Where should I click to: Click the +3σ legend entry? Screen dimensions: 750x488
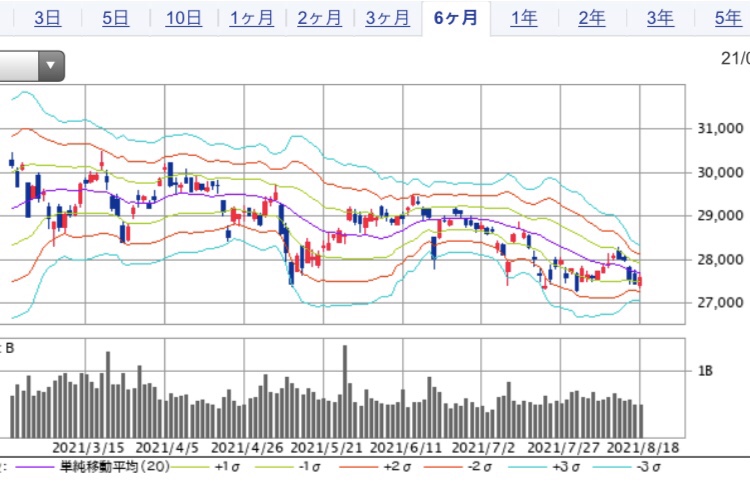[566, 466]
